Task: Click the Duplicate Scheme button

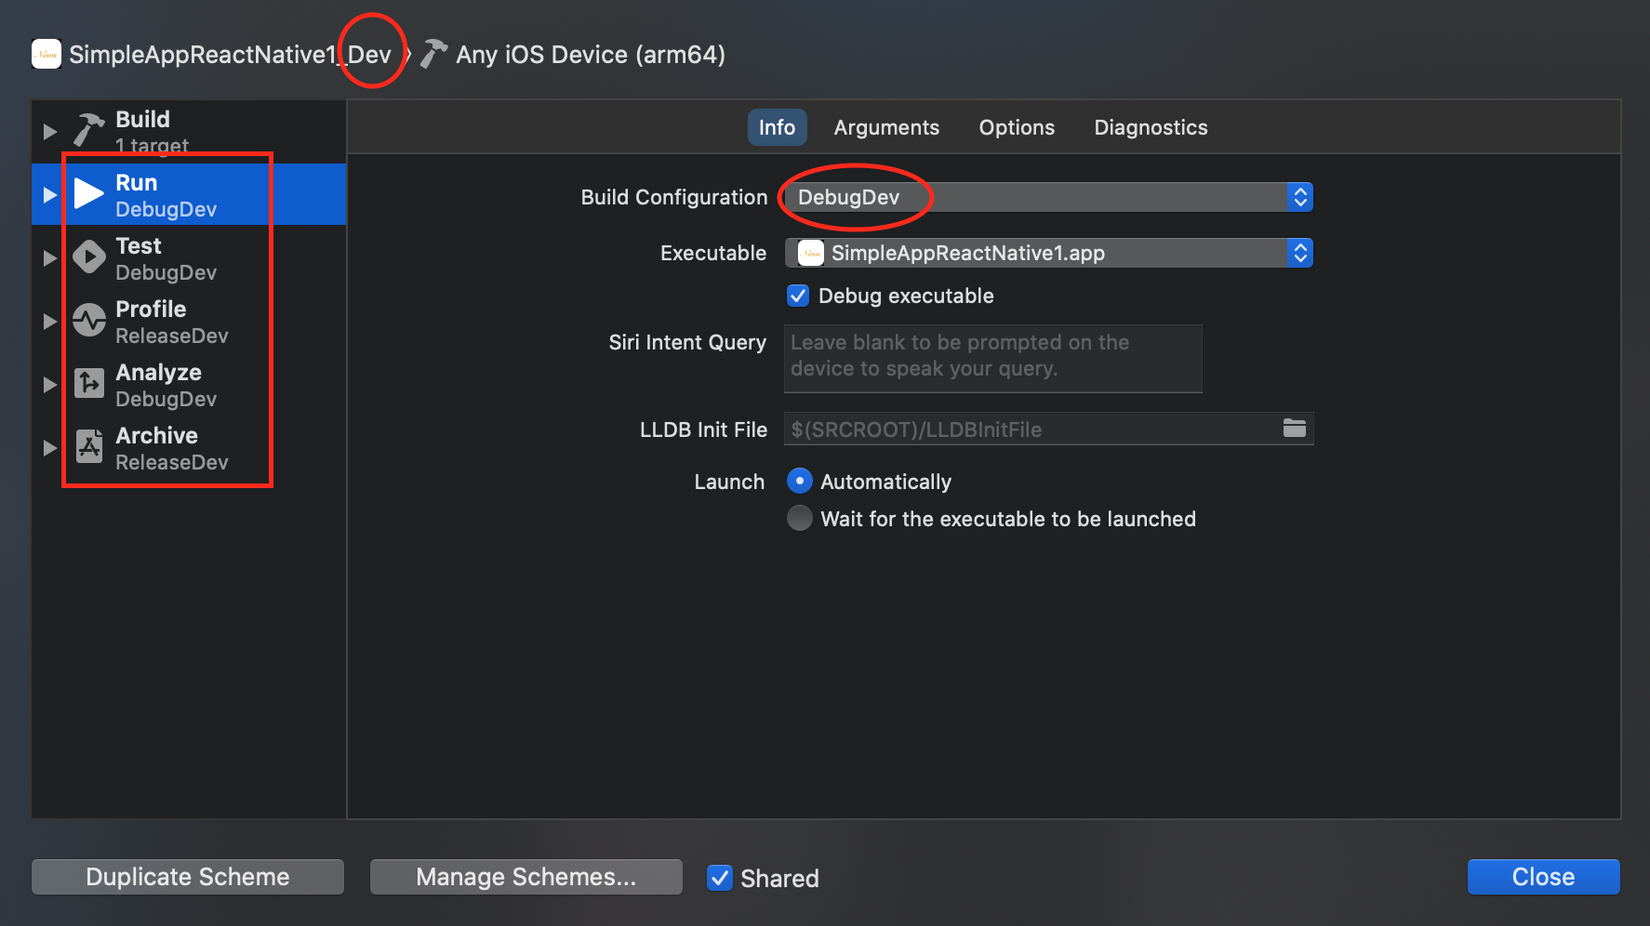Action: pos(188,877)
